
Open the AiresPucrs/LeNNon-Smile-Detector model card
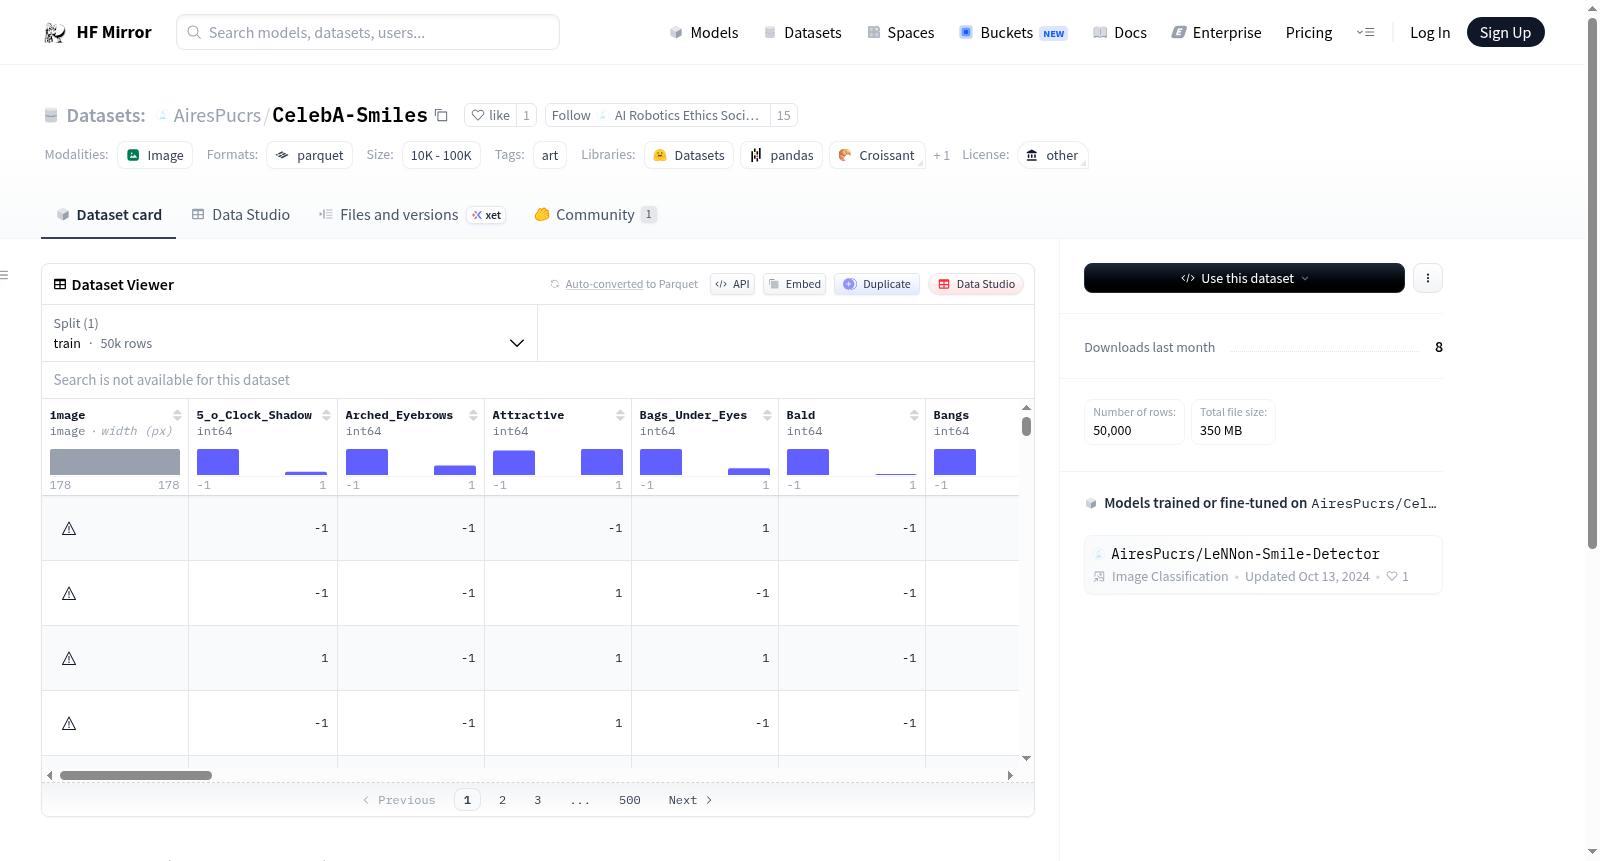coord(1263,564)
